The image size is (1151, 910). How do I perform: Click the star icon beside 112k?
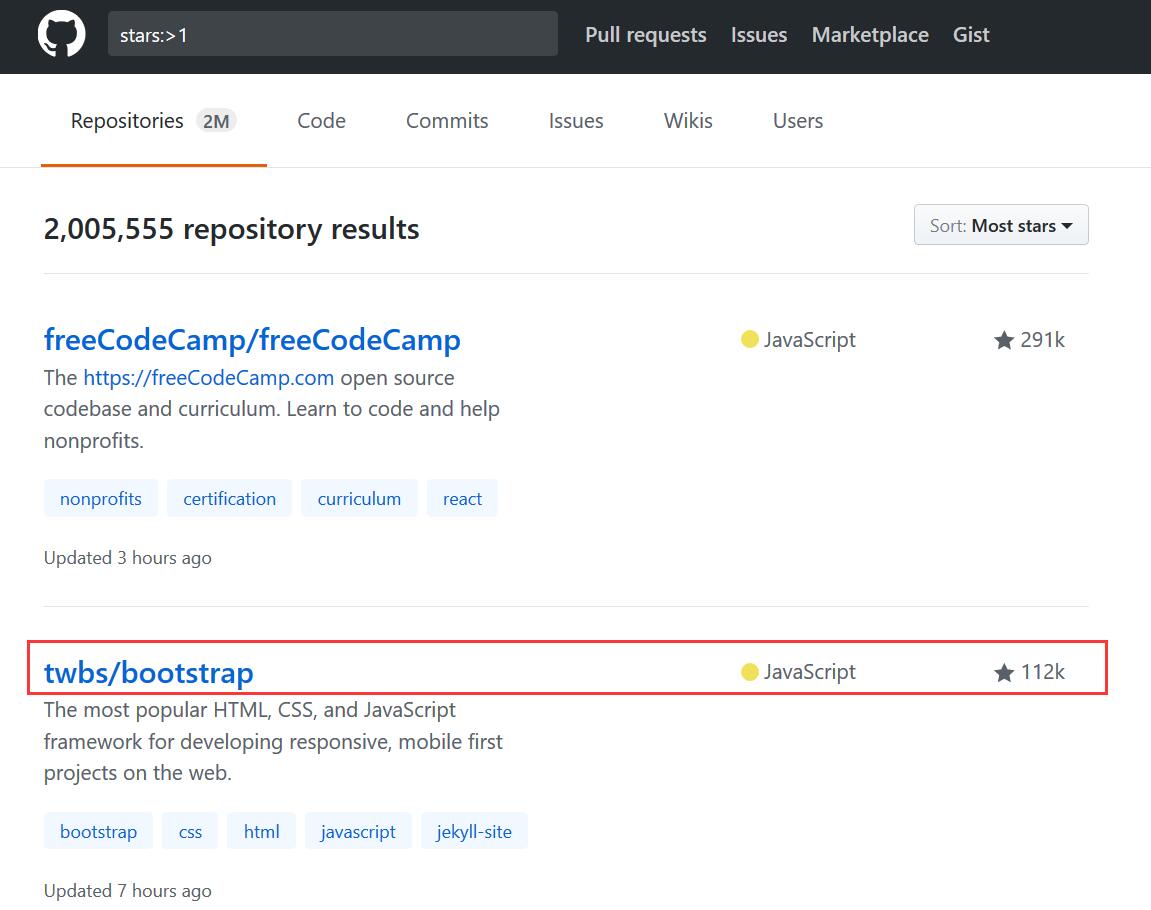coord(1003,672)
